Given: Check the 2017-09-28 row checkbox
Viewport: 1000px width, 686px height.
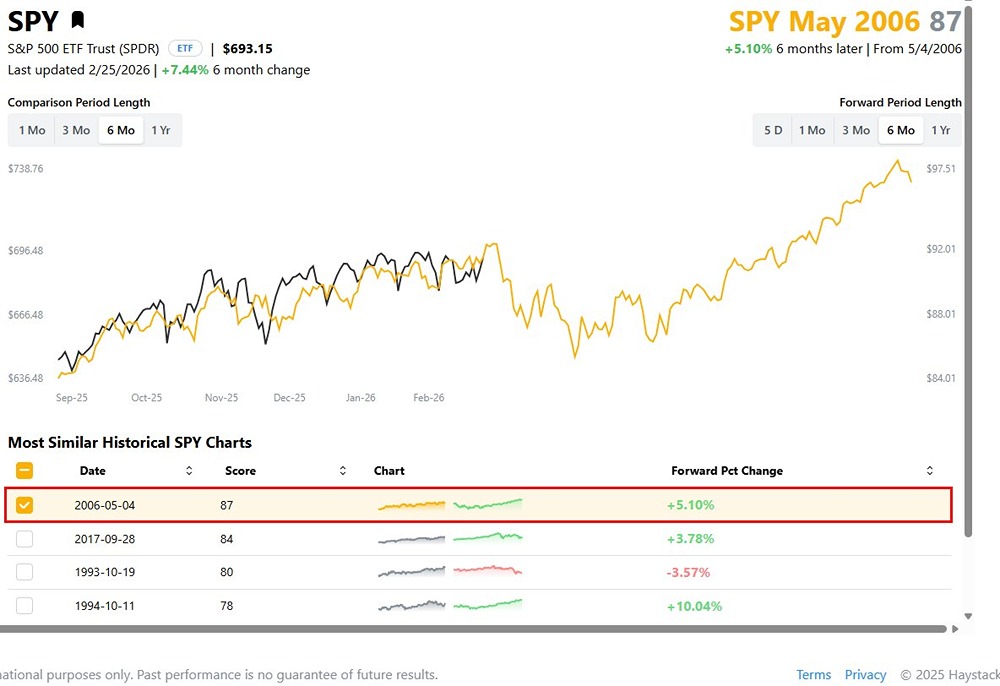Looking at the screenshot, I should [x=24, y=538].
